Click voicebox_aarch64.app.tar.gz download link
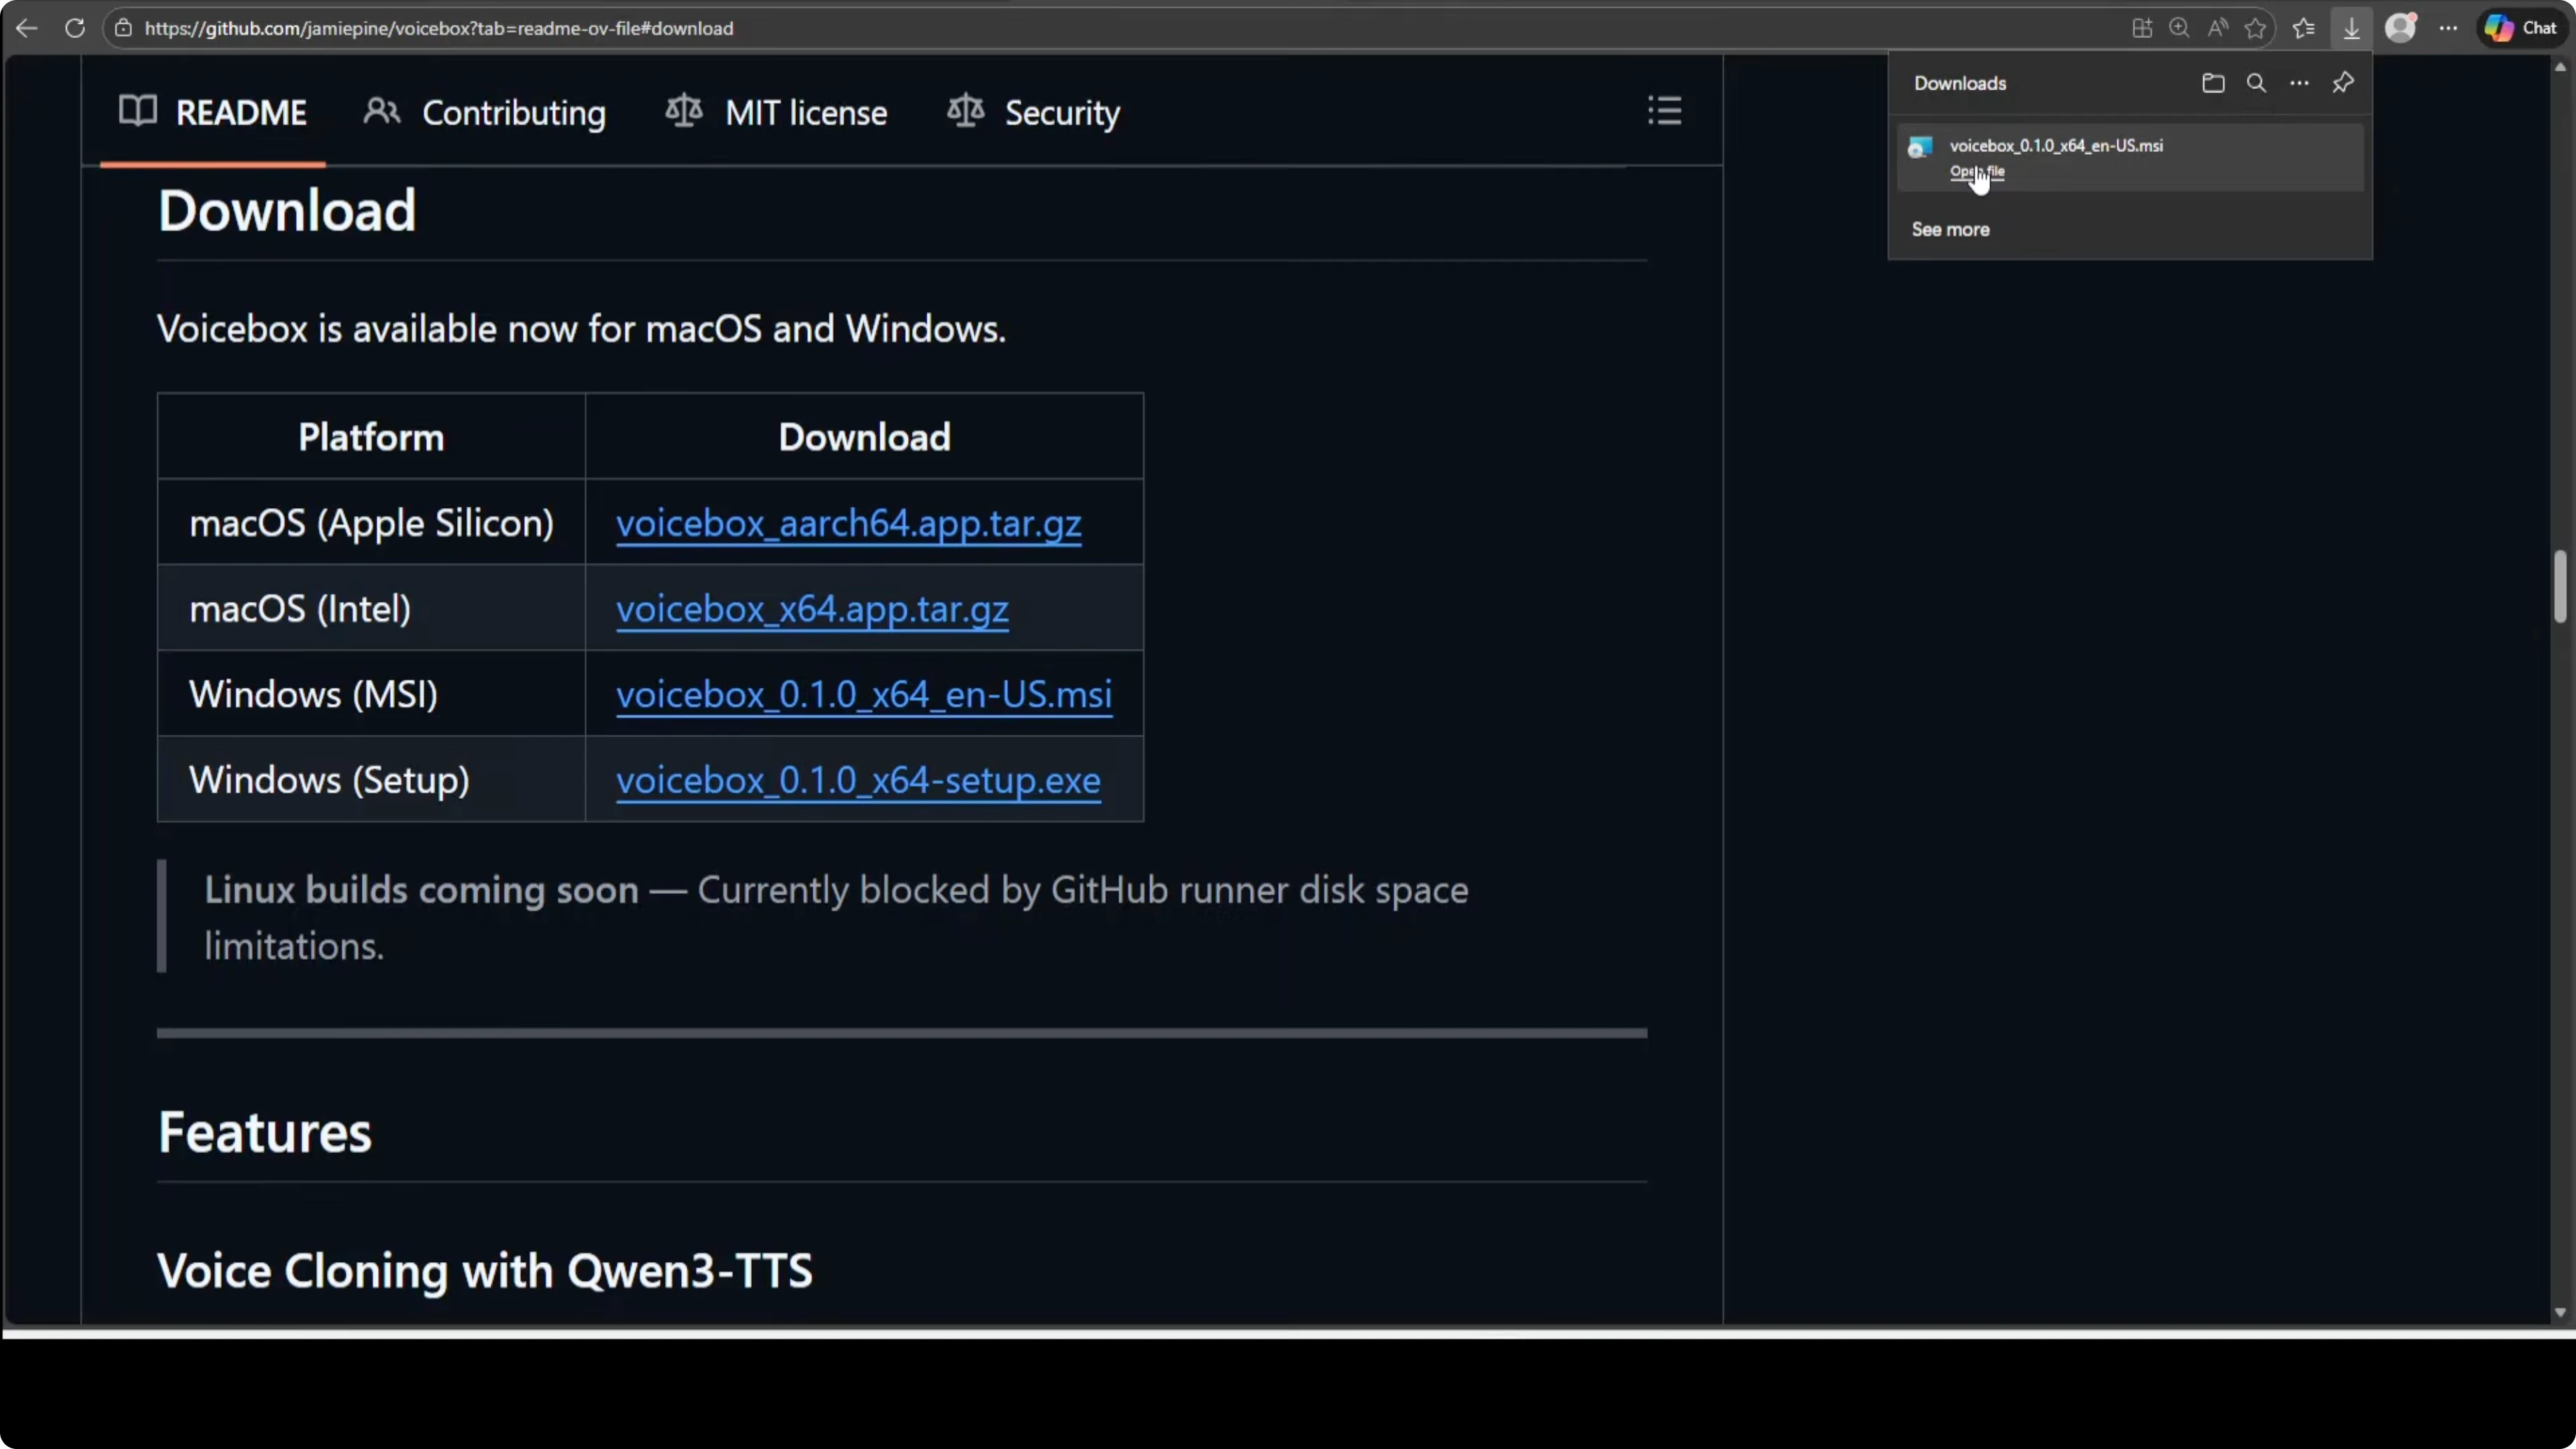 [848, 523]
